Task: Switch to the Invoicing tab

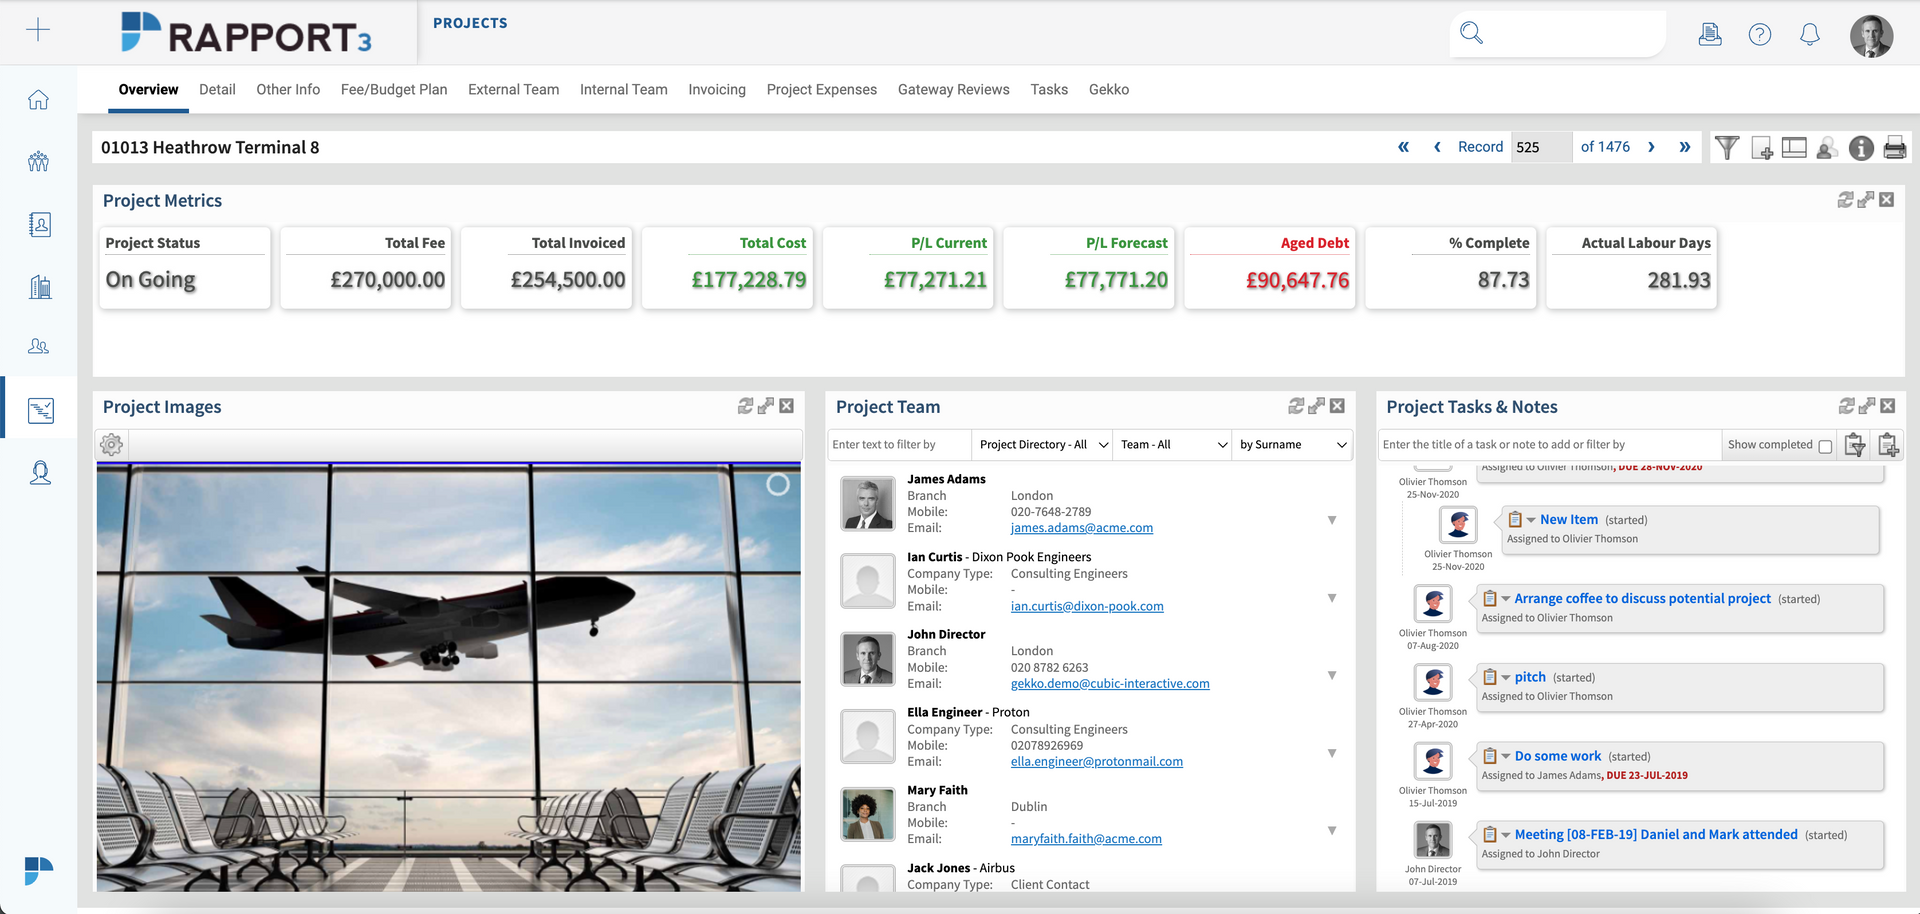Action: pos(716,89)
